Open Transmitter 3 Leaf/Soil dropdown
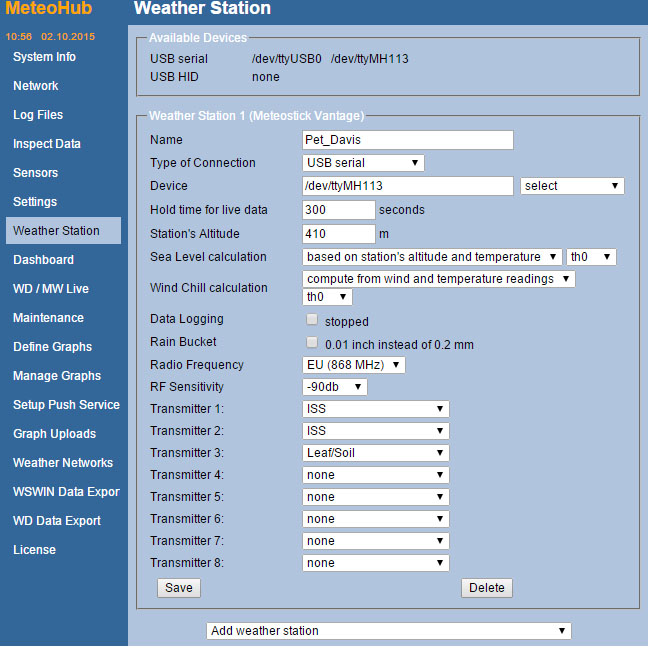 click(x=376, y=453)
